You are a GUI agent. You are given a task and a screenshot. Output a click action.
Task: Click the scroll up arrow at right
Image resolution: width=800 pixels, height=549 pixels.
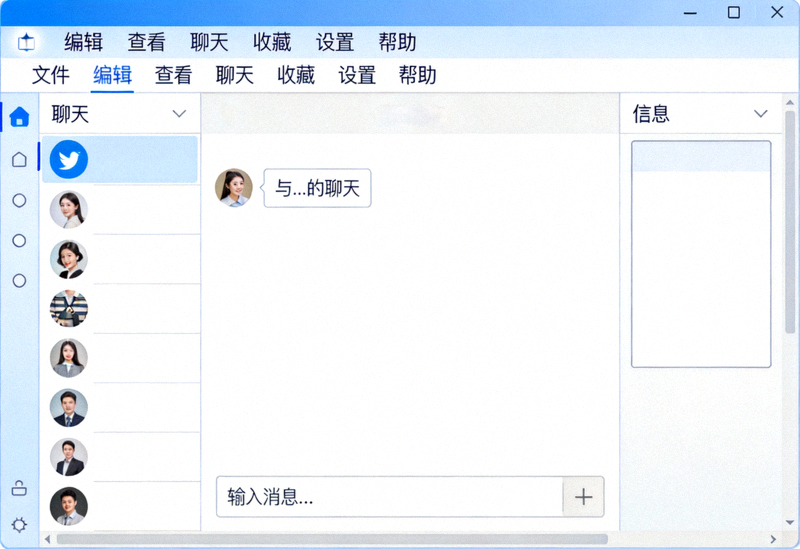pyautogui.click(x=790, y=102)
